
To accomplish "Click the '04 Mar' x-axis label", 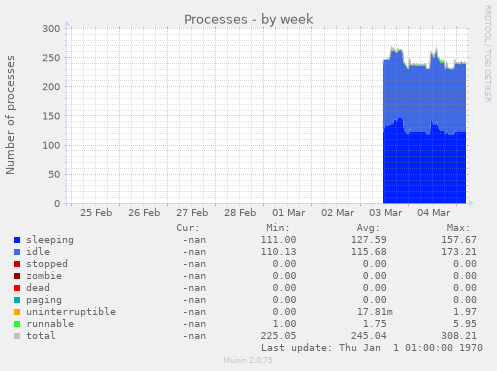I will [x=434, y=213].
